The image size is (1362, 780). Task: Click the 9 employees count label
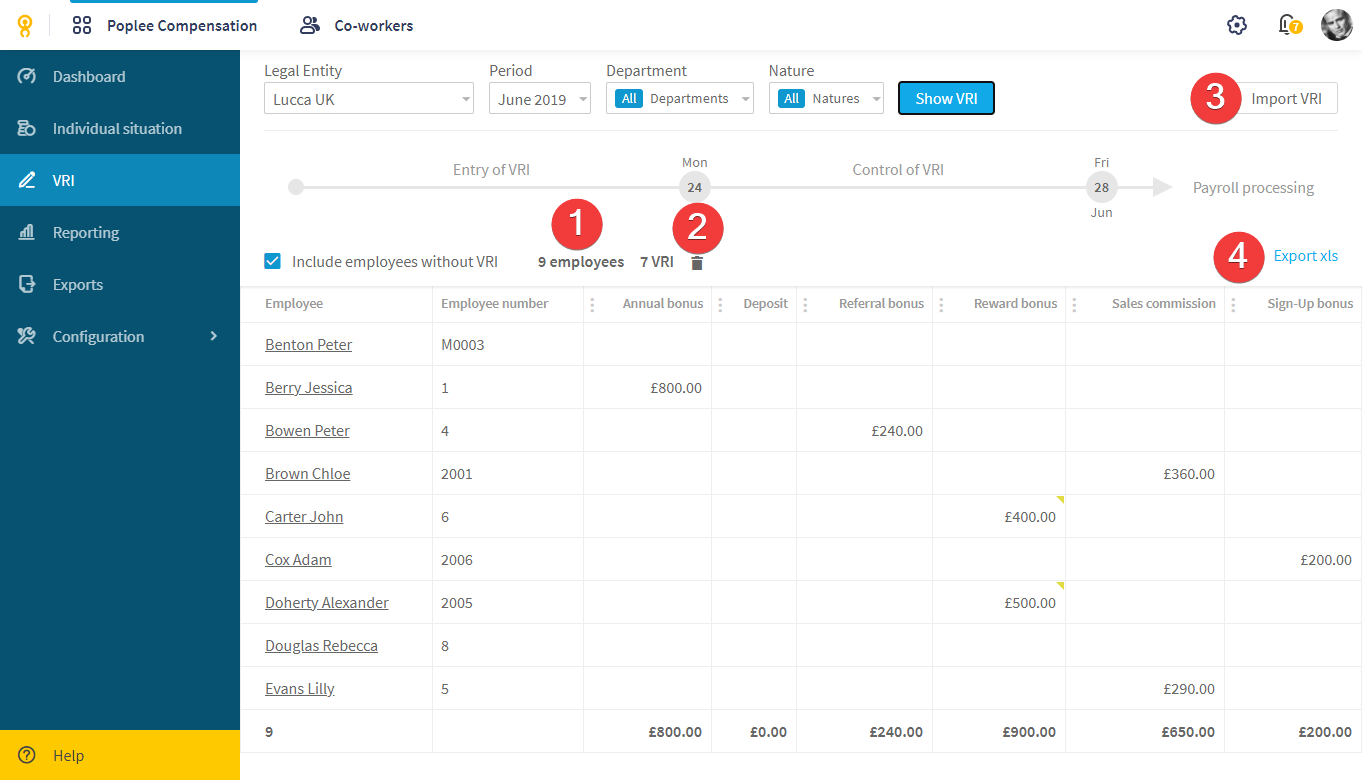(x=581, y=262)
